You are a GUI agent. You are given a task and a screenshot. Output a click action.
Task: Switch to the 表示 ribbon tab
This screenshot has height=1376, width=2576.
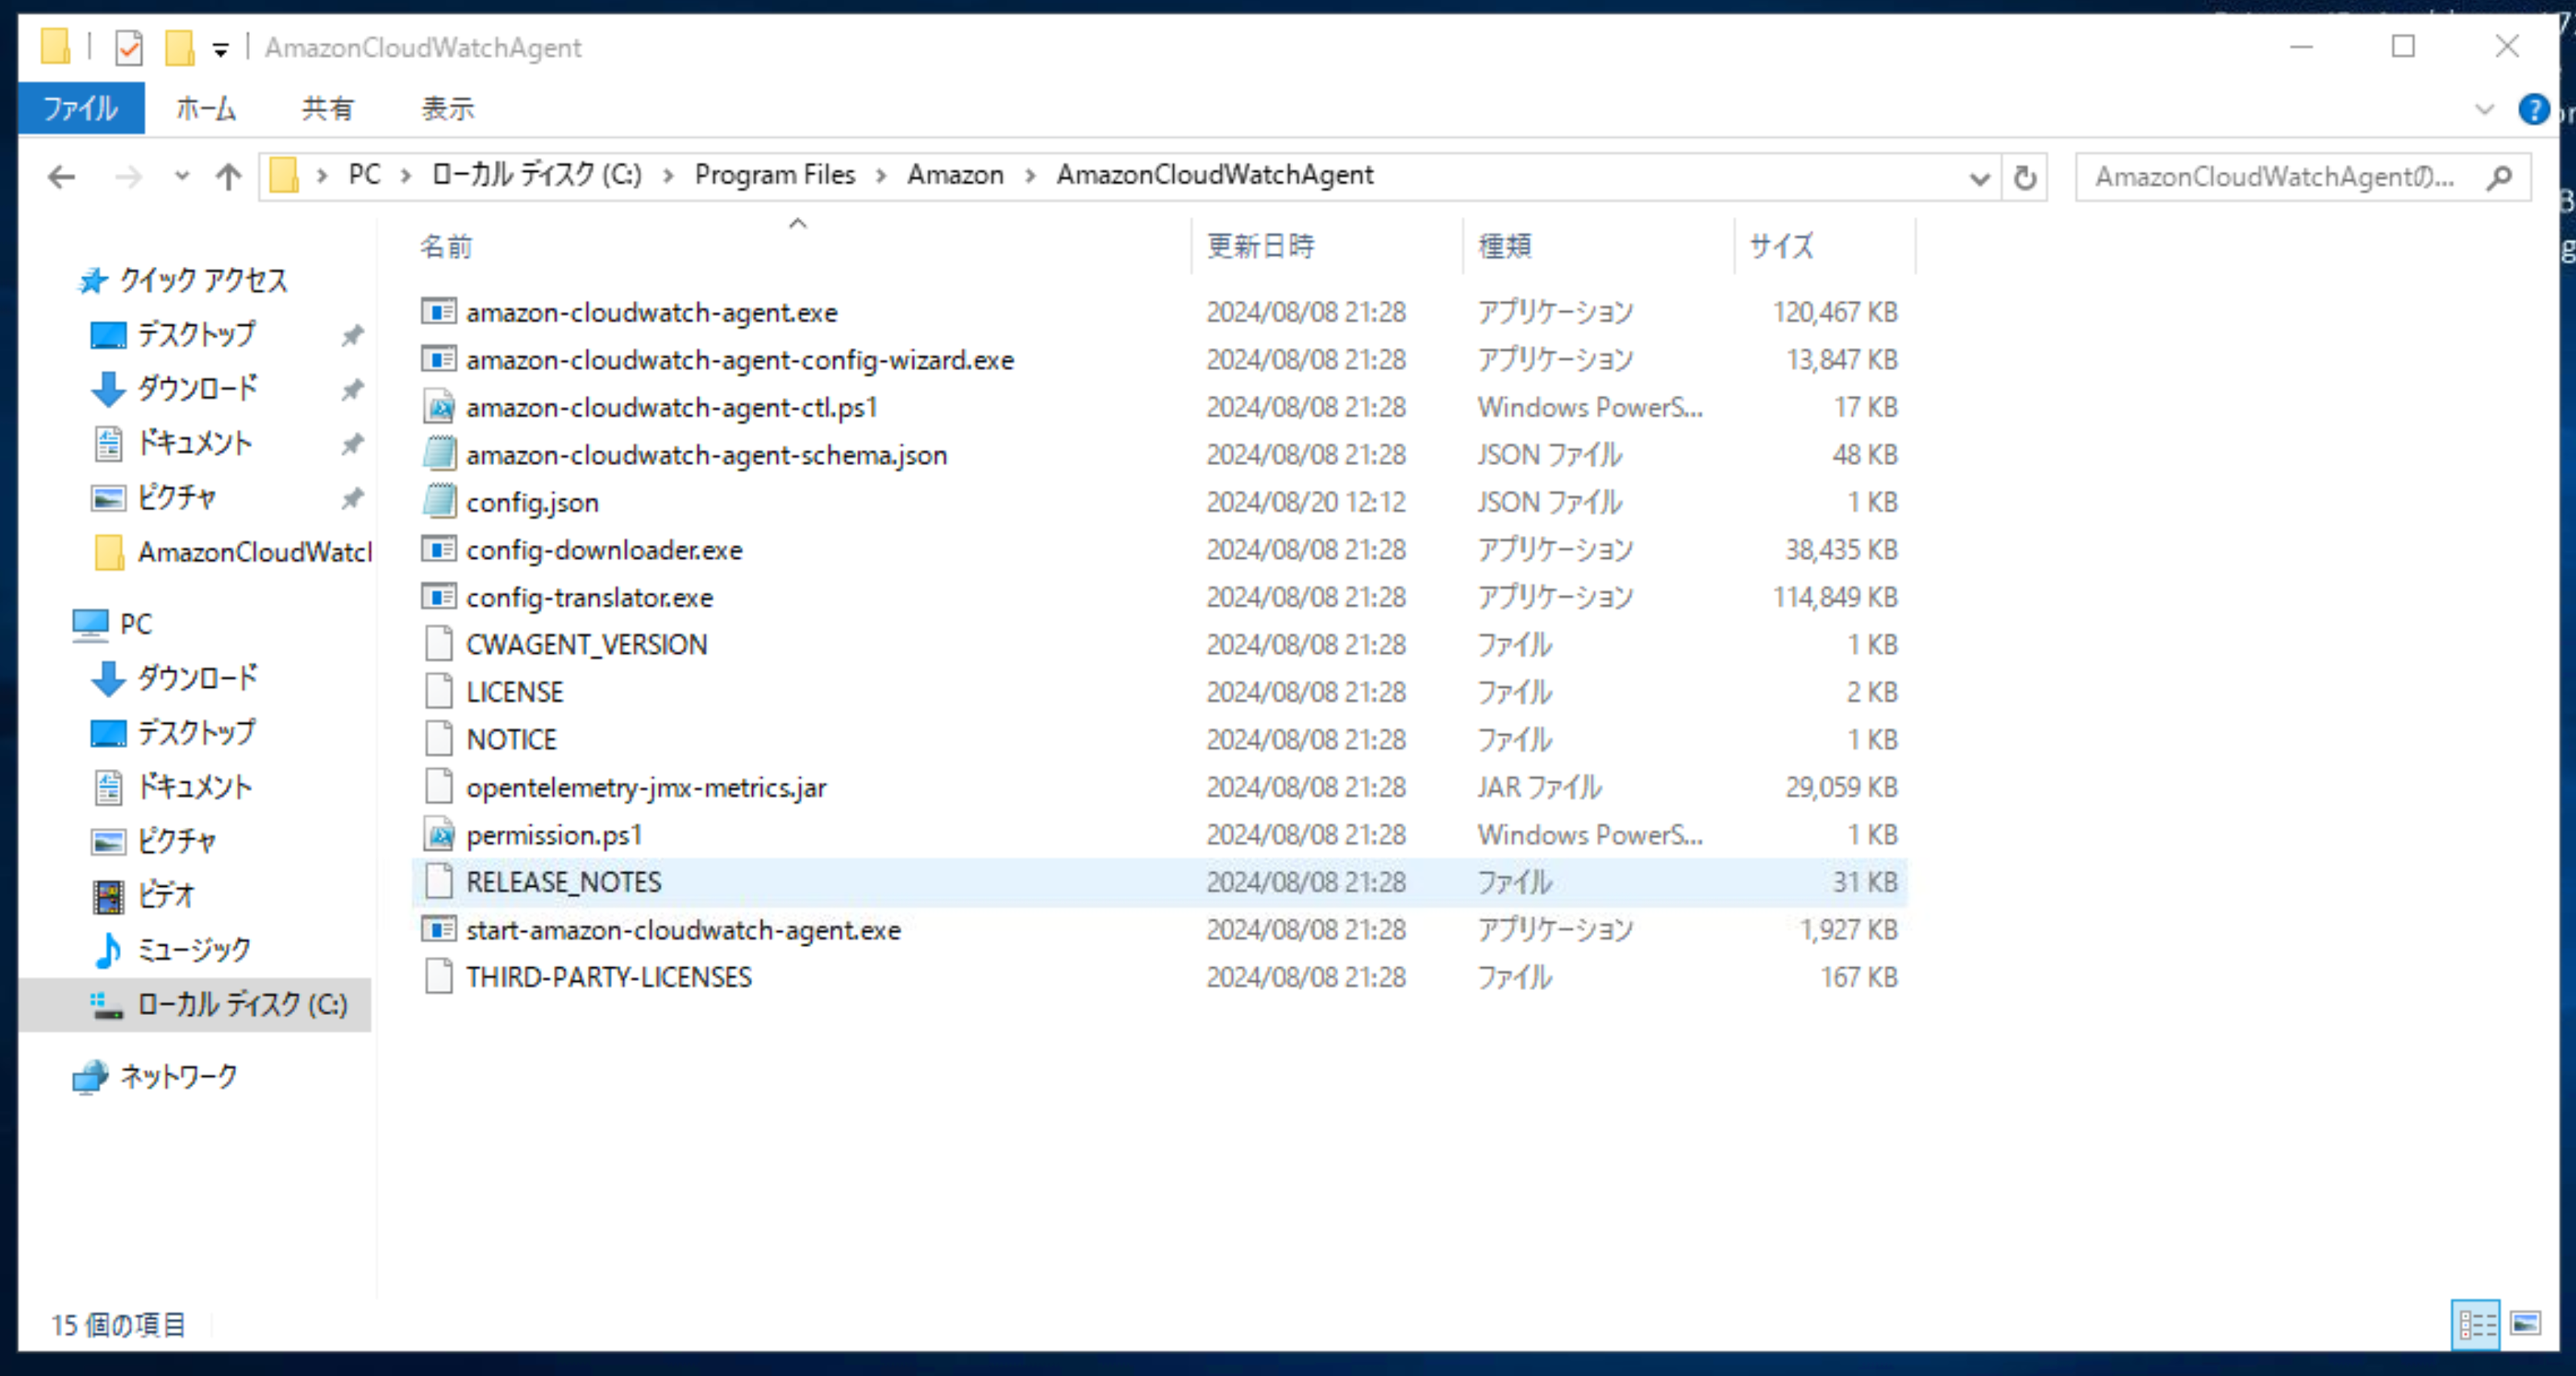447,108
